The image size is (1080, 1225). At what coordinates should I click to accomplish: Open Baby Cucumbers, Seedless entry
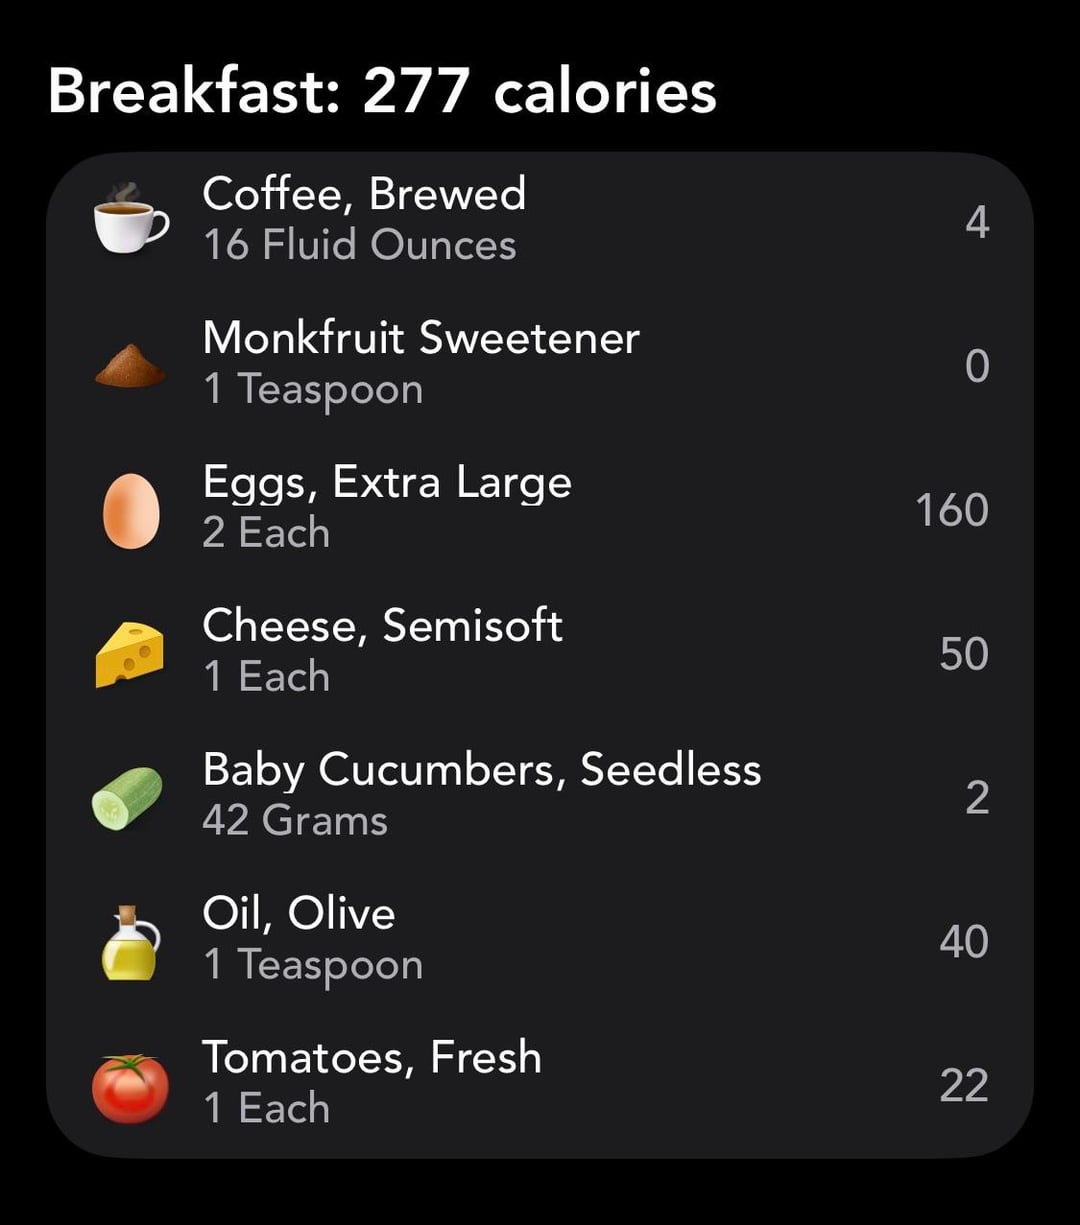point(481,770)
